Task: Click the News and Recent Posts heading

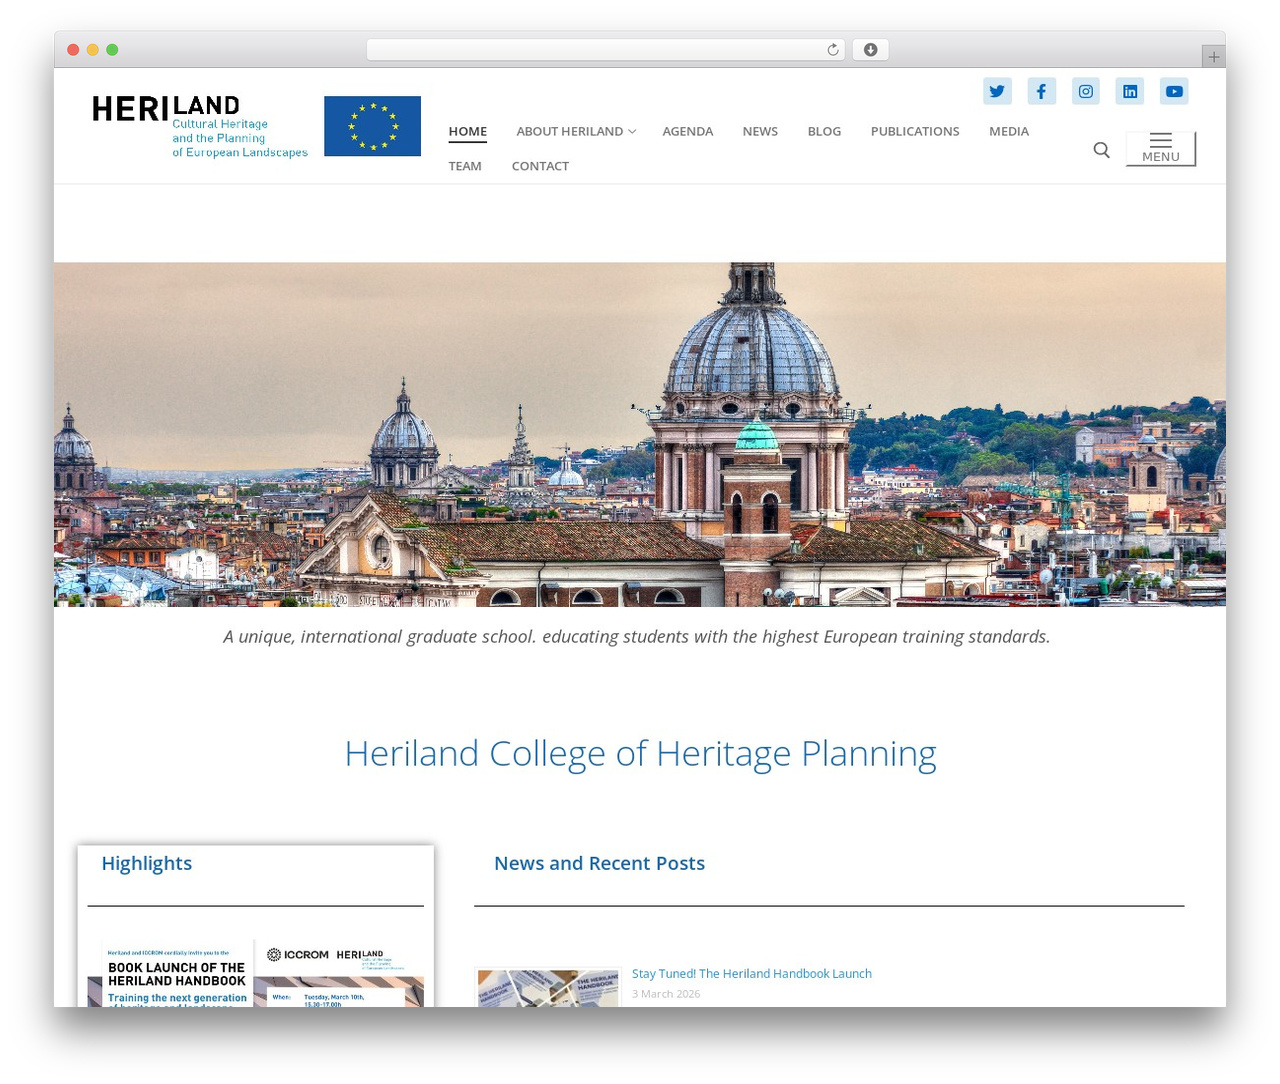Action: (x=599, y=863)
